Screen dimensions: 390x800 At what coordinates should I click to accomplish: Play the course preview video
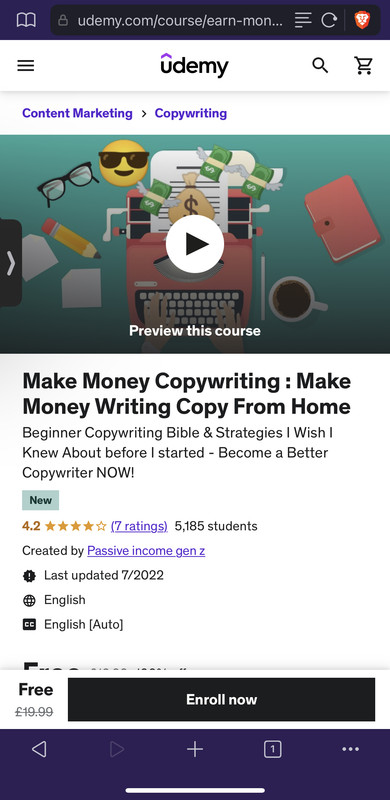195,244
